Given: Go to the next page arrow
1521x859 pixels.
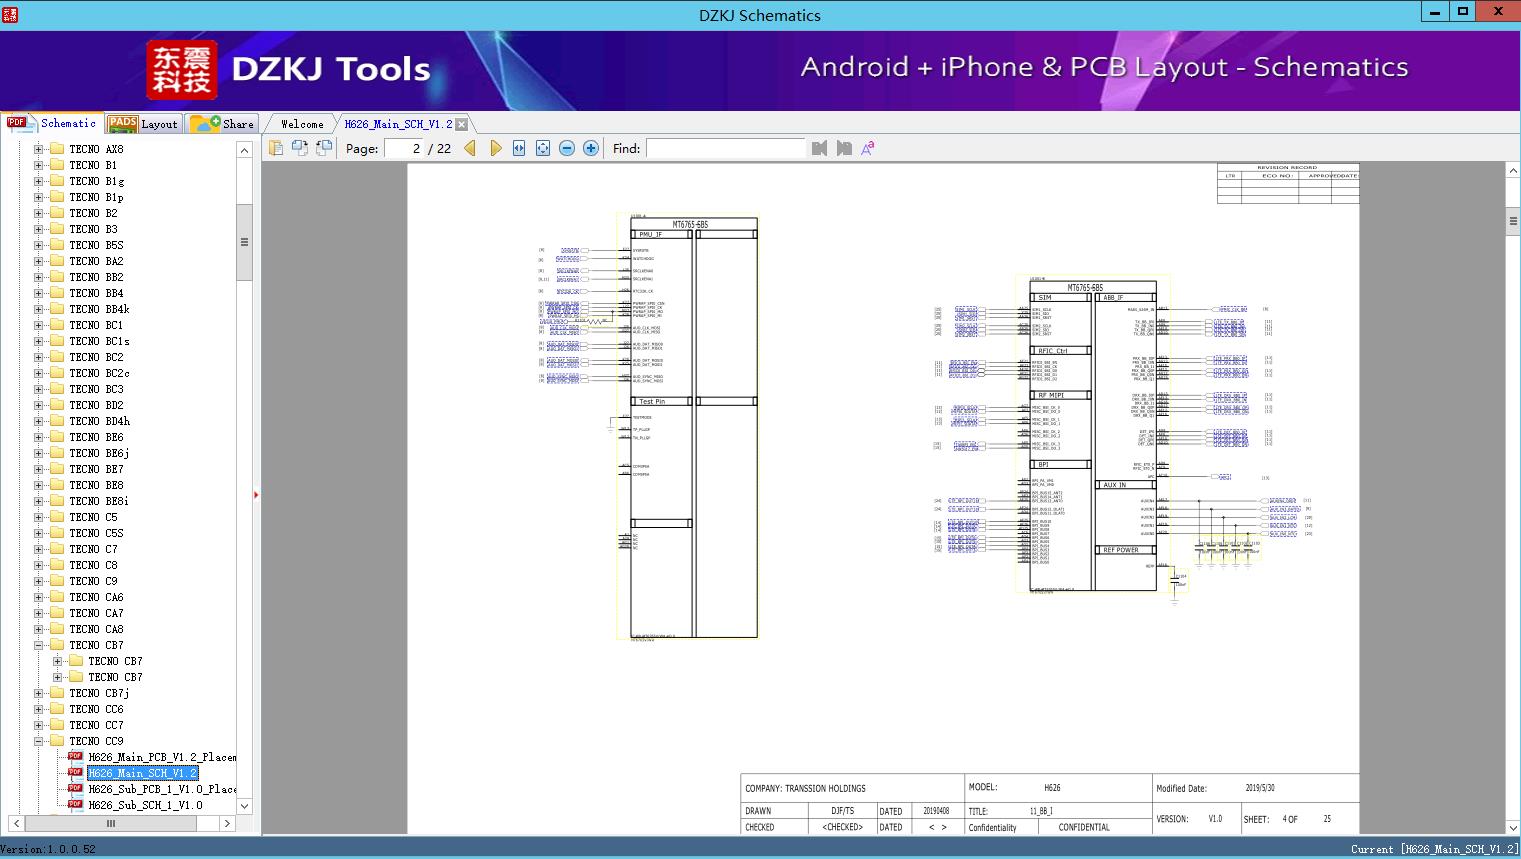Looking at the screenshot, I should (495, 148).
